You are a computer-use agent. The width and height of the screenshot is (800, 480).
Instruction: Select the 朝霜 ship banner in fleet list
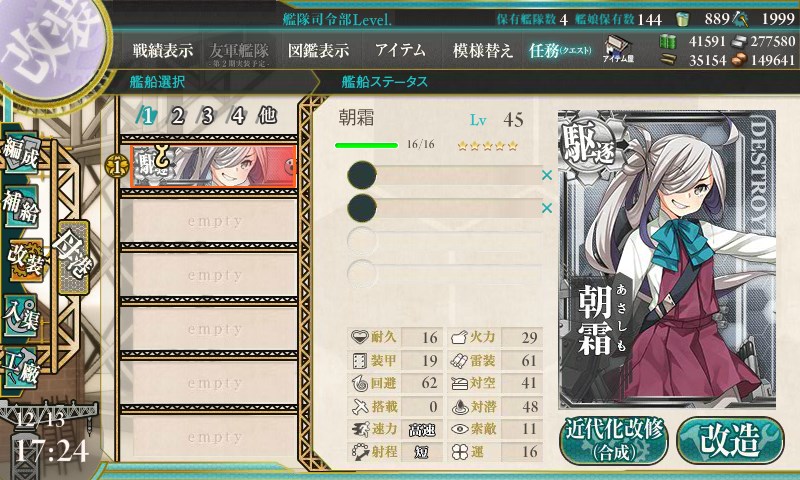pyautogui.click(x=213, y=166)
